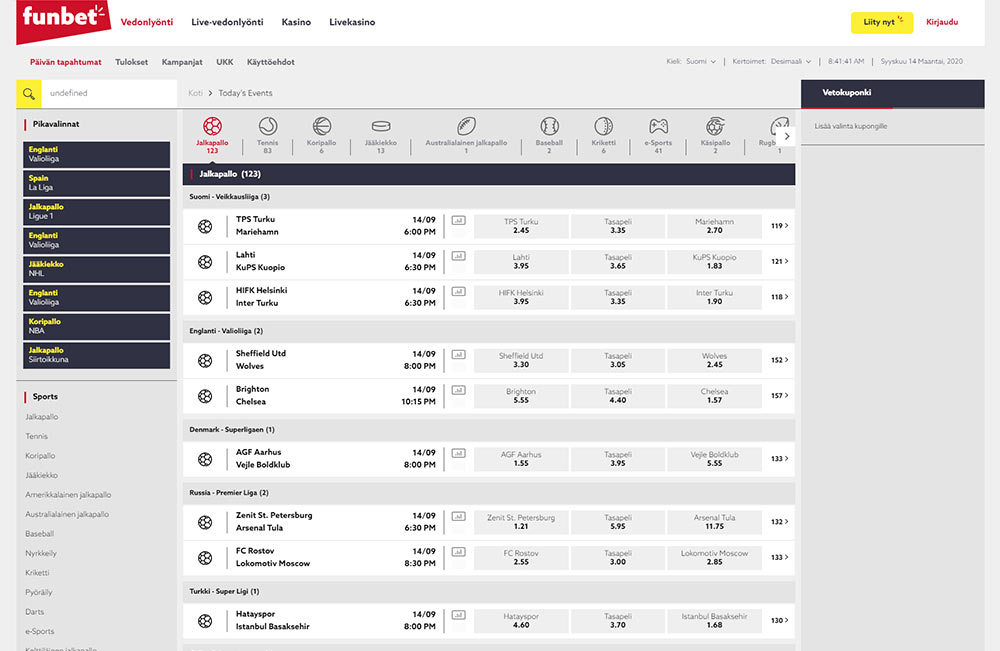Expand 121 more markets for Lahti
The width and height of the screenshot is (1000, 651).
[779, 261]
